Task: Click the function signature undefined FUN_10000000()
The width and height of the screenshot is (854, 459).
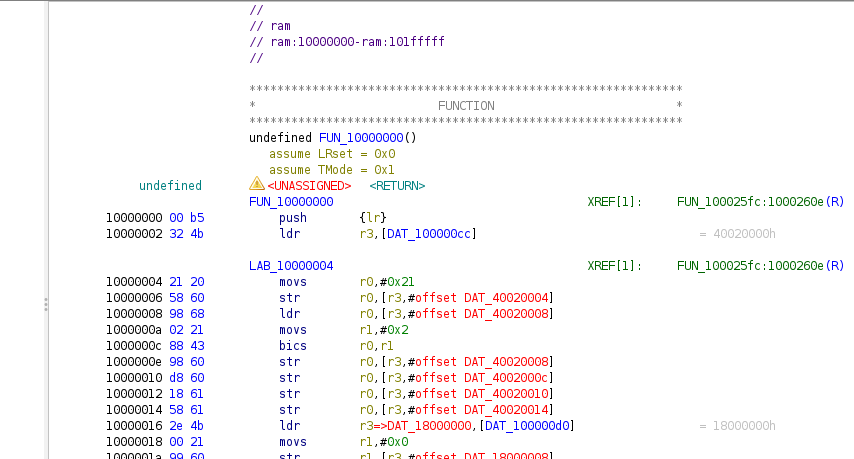Action: pyautogui.click(x=332, y=138)
